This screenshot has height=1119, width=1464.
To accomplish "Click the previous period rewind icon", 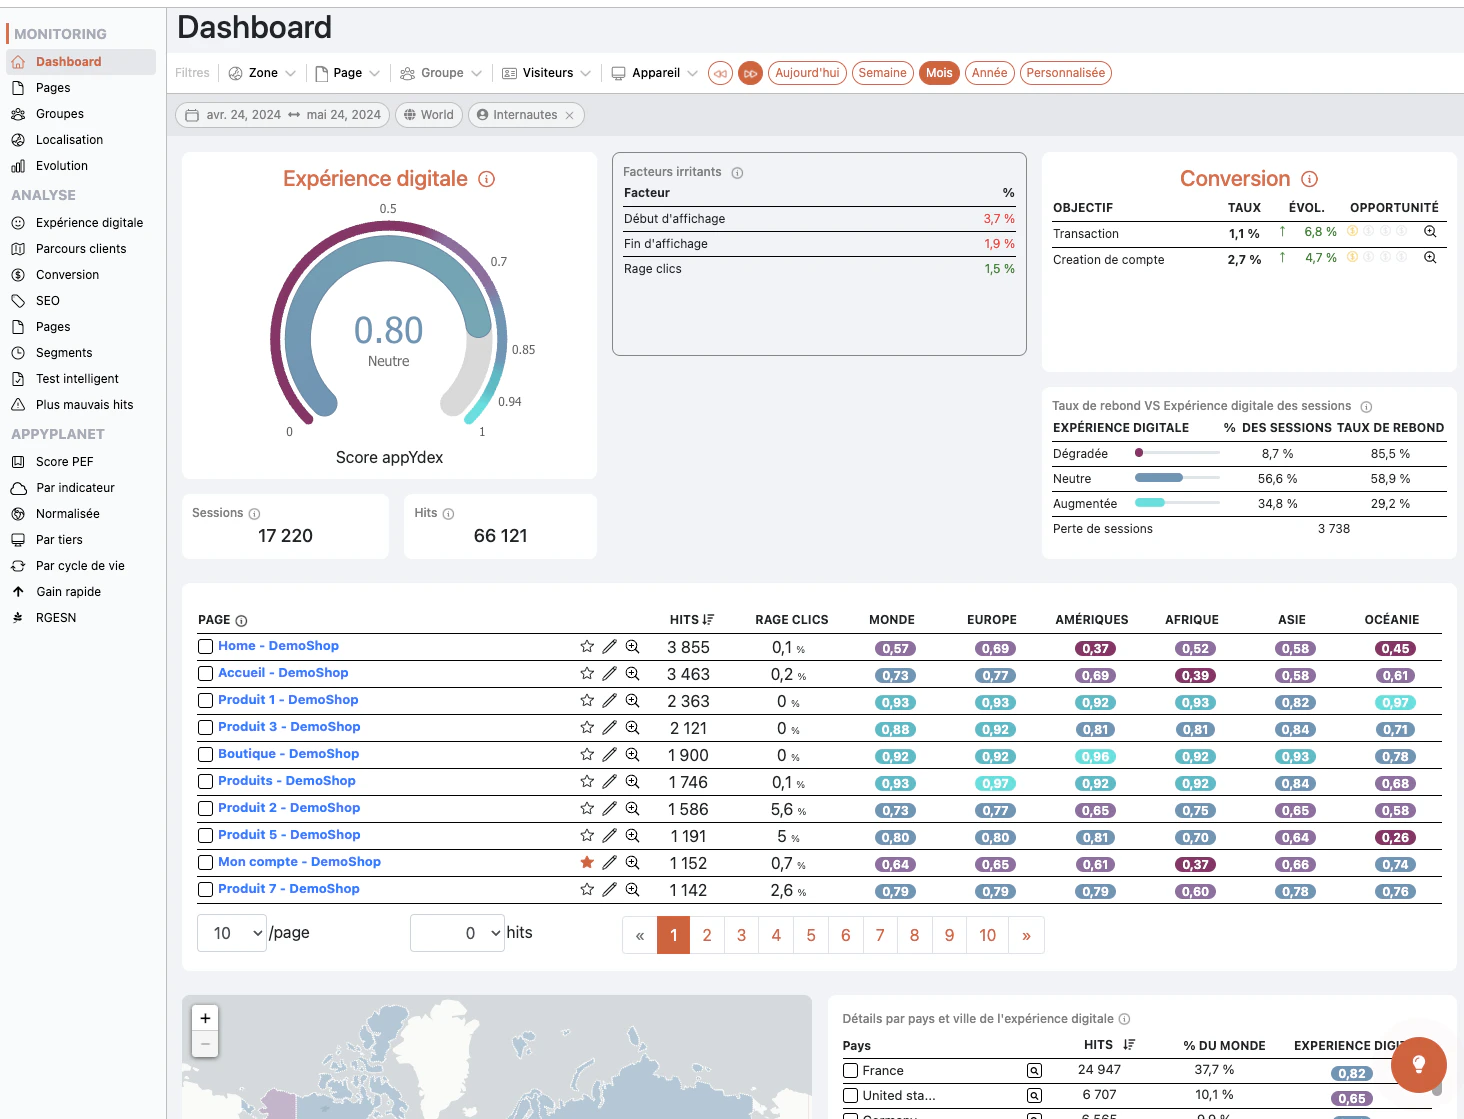I will point(720,73).
